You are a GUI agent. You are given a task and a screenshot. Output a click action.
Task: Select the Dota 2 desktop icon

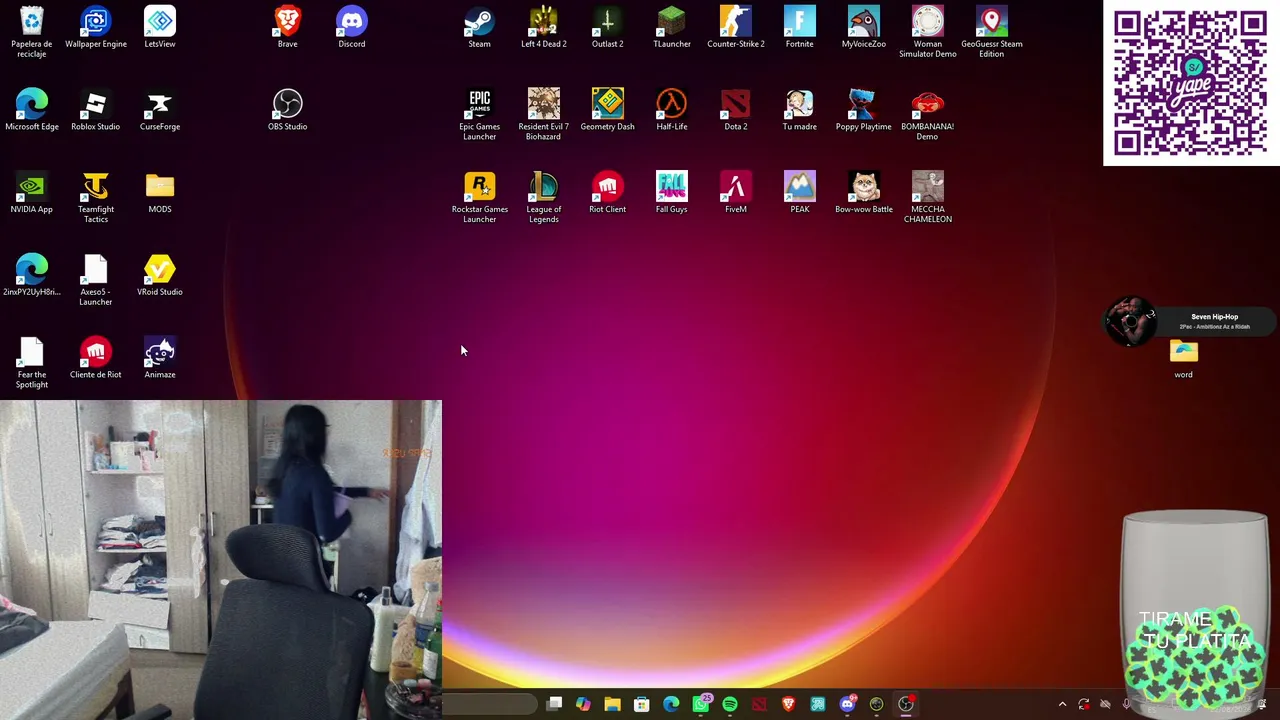pos(736,110)
